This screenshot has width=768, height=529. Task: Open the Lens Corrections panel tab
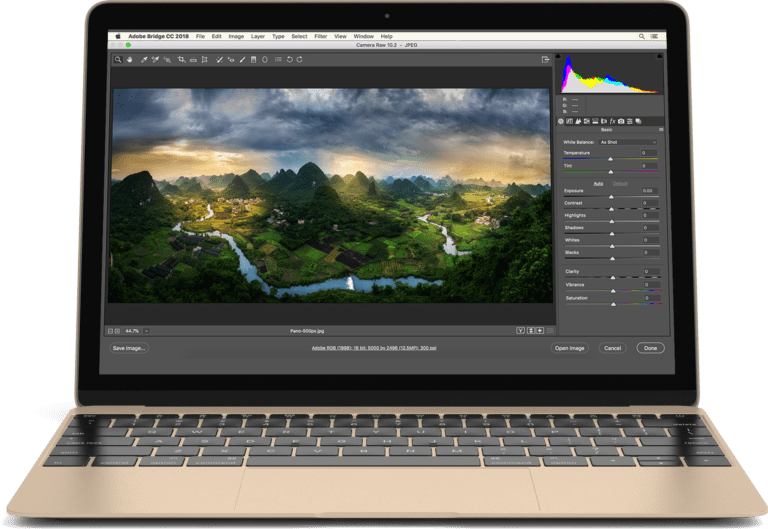click(604, 121)
